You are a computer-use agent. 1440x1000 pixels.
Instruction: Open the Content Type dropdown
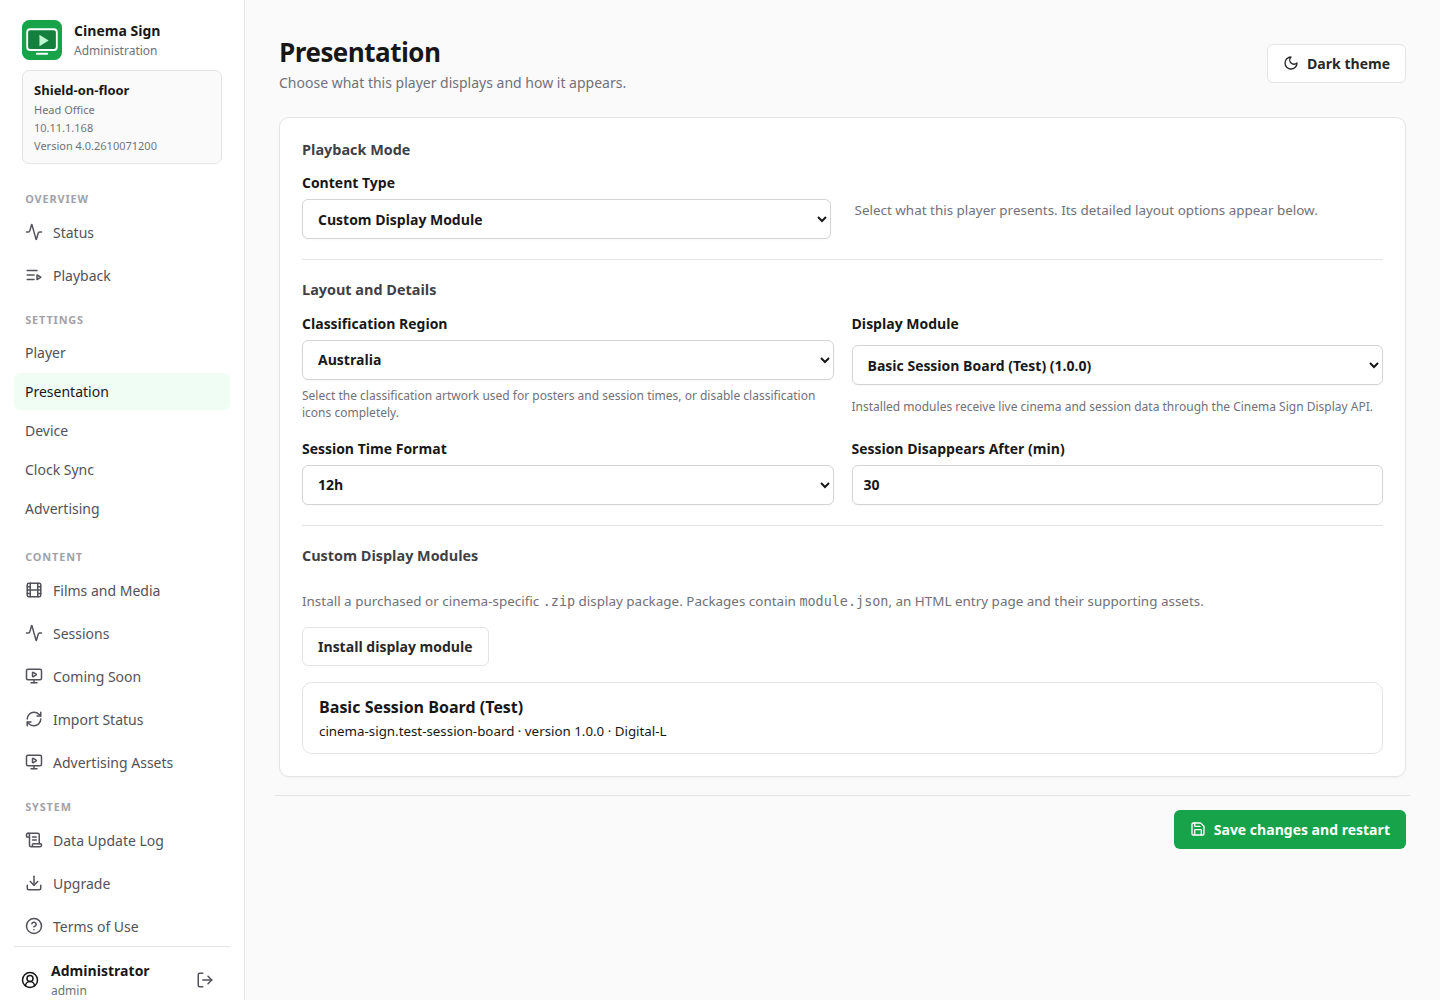[566, 219]
